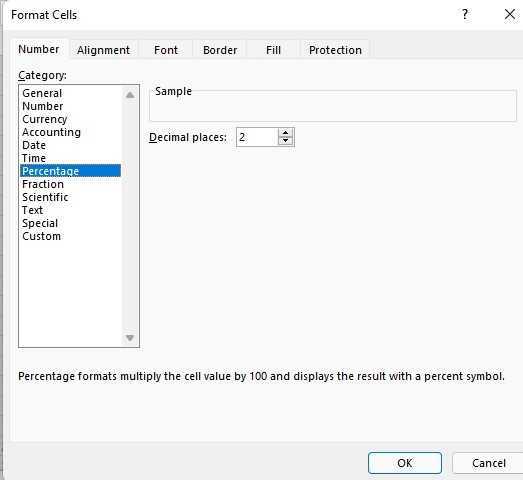The width and height of the screenshot is (523, 480).
Task: Click into the Decimal places field
Action: coord(257,137)
